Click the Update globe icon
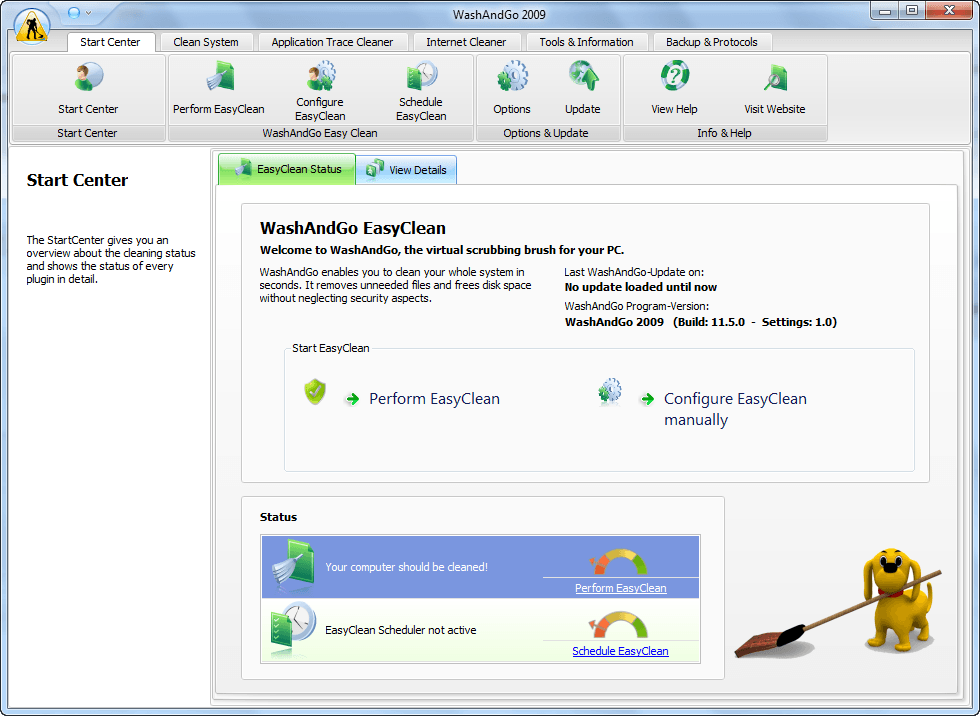Viewport: 980px width, 716px height. coord(583,76)
